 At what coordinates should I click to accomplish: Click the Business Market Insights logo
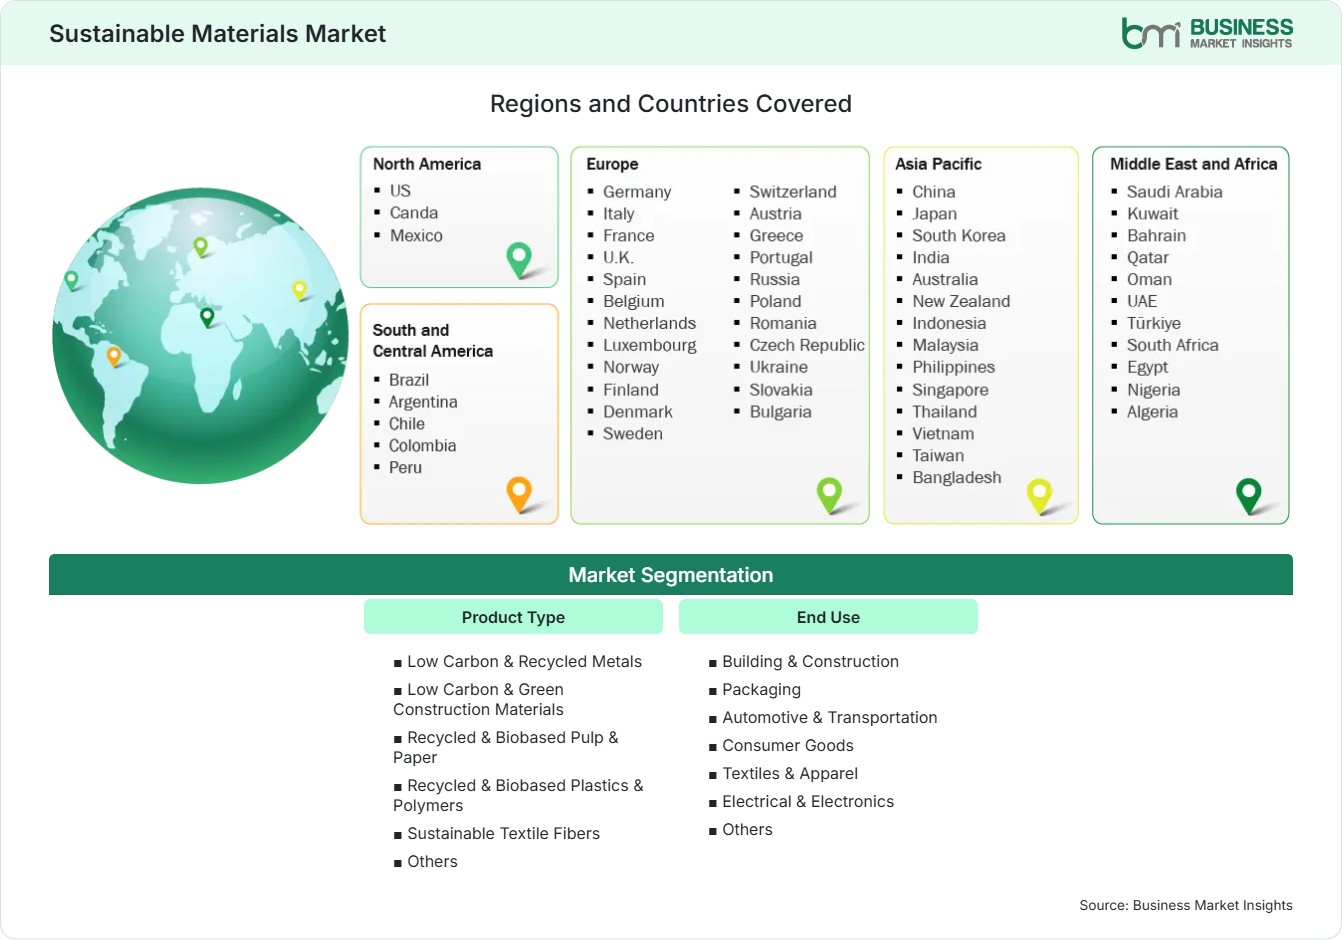coord(1207,33)
